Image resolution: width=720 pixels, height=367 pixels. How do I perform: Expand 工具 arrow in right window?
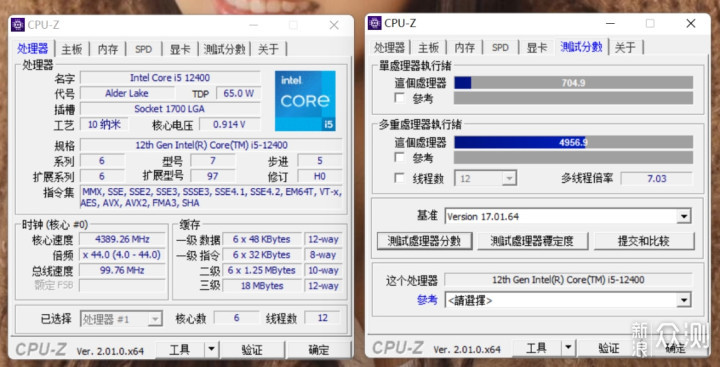[568, 348]
